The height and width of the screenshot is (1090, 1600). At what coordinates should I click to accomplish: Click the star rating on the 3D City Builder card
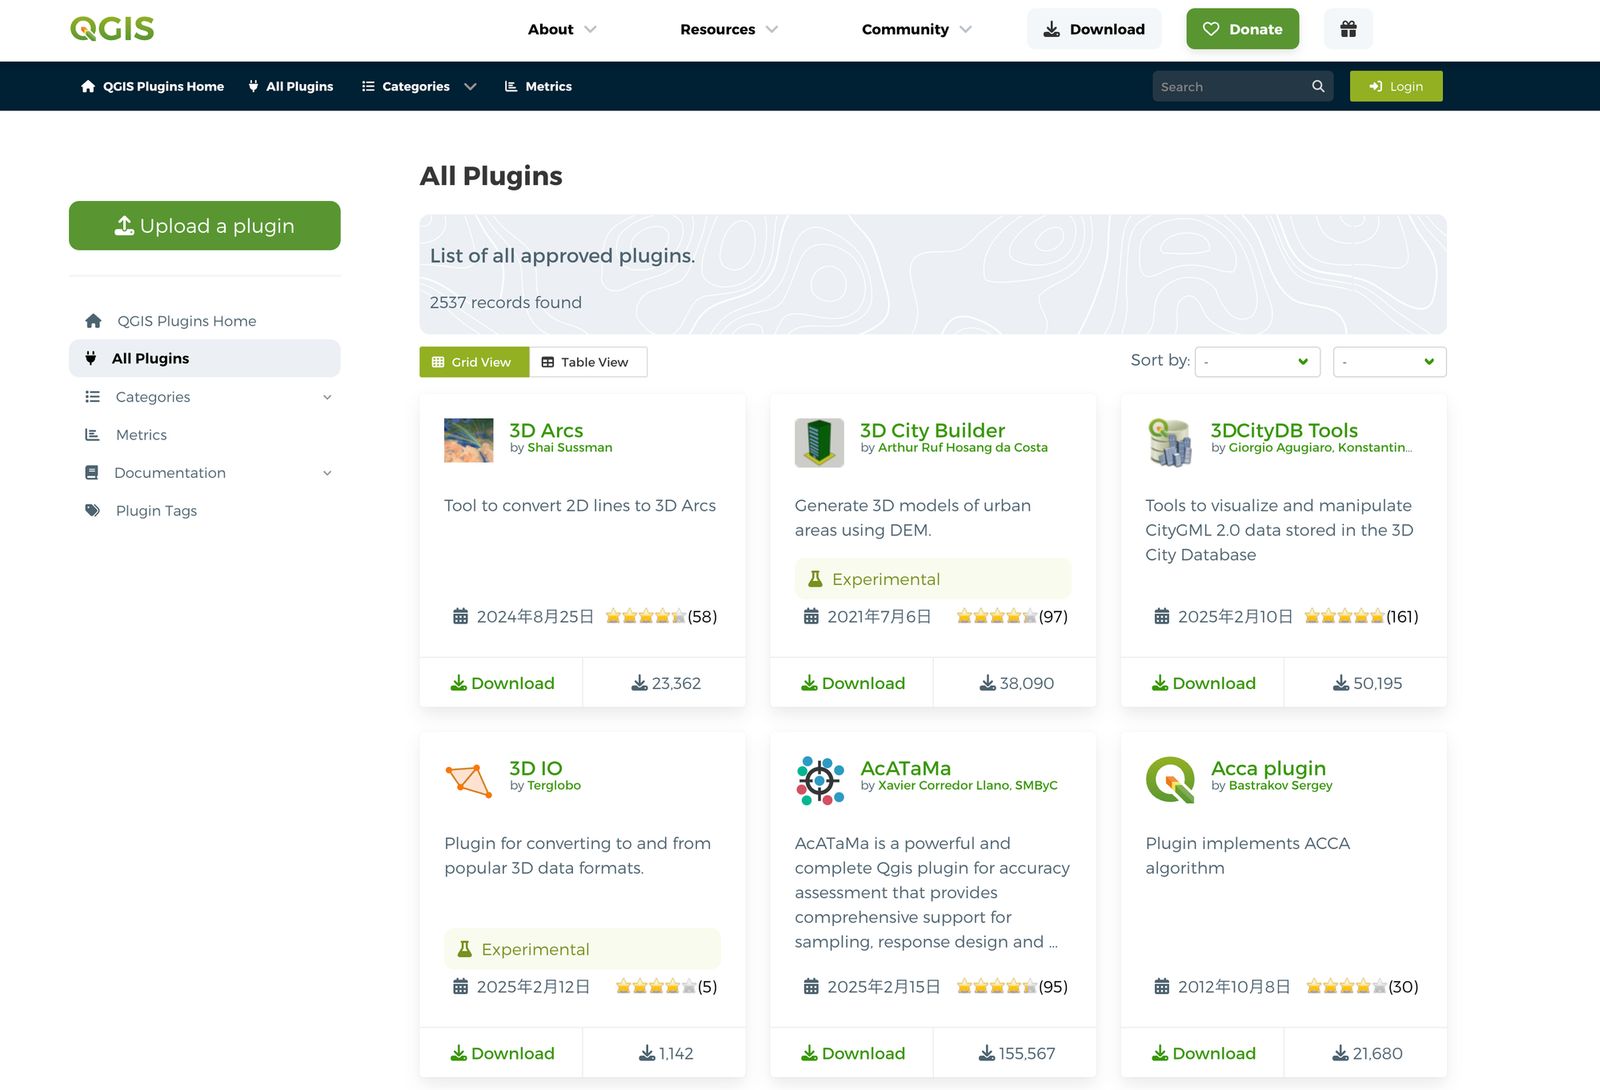pos(997,617)
